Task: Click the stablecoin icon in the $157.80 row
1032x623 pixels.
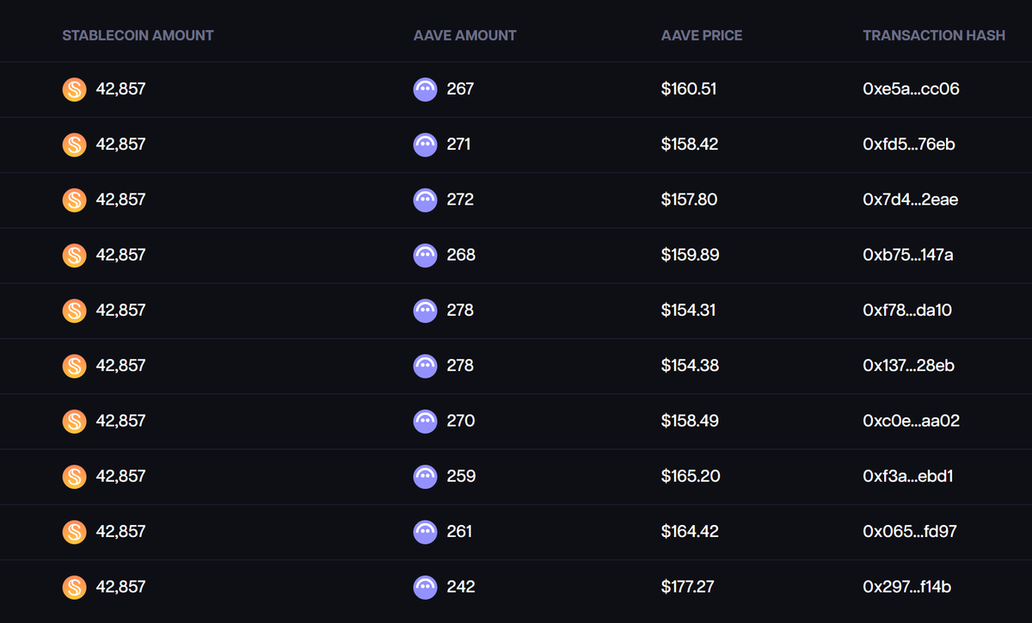Action: point(74,200)
